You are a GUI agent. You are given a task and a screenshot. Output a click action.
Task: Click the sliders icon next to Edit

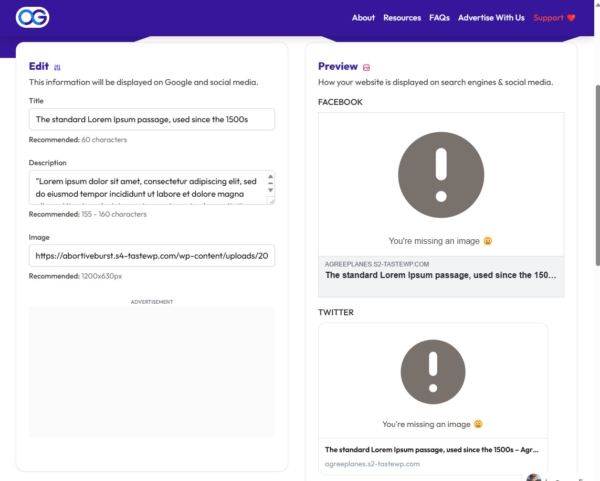click(57, 67)
